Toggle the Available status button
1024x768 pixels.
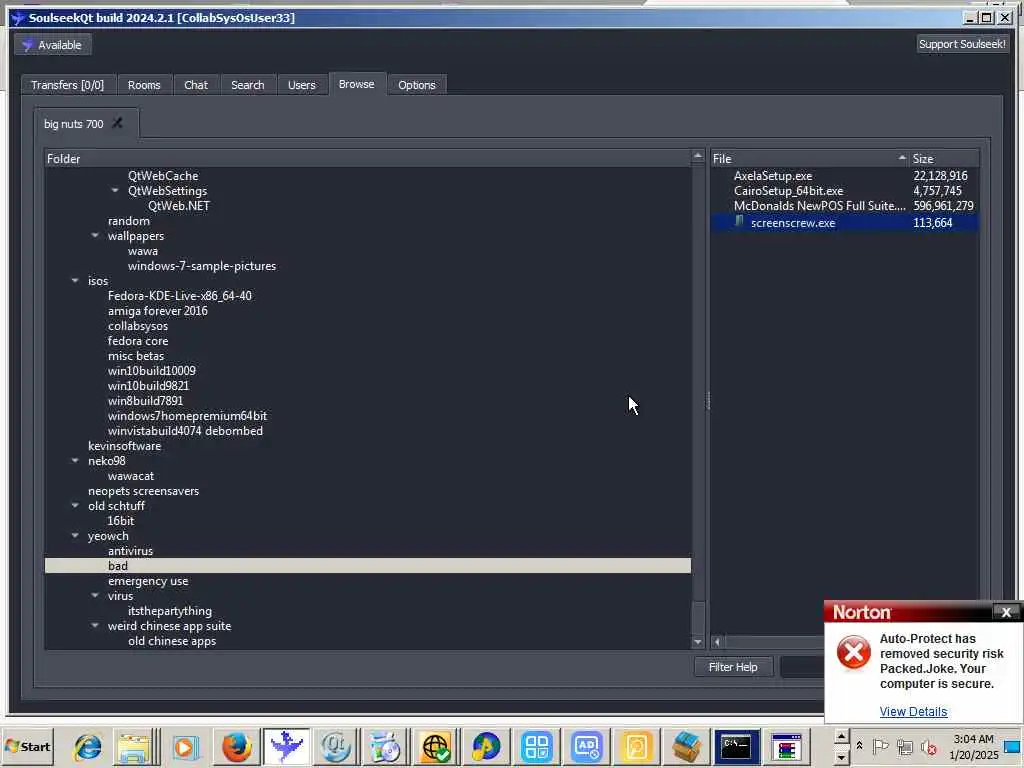(x=53, y=45)
